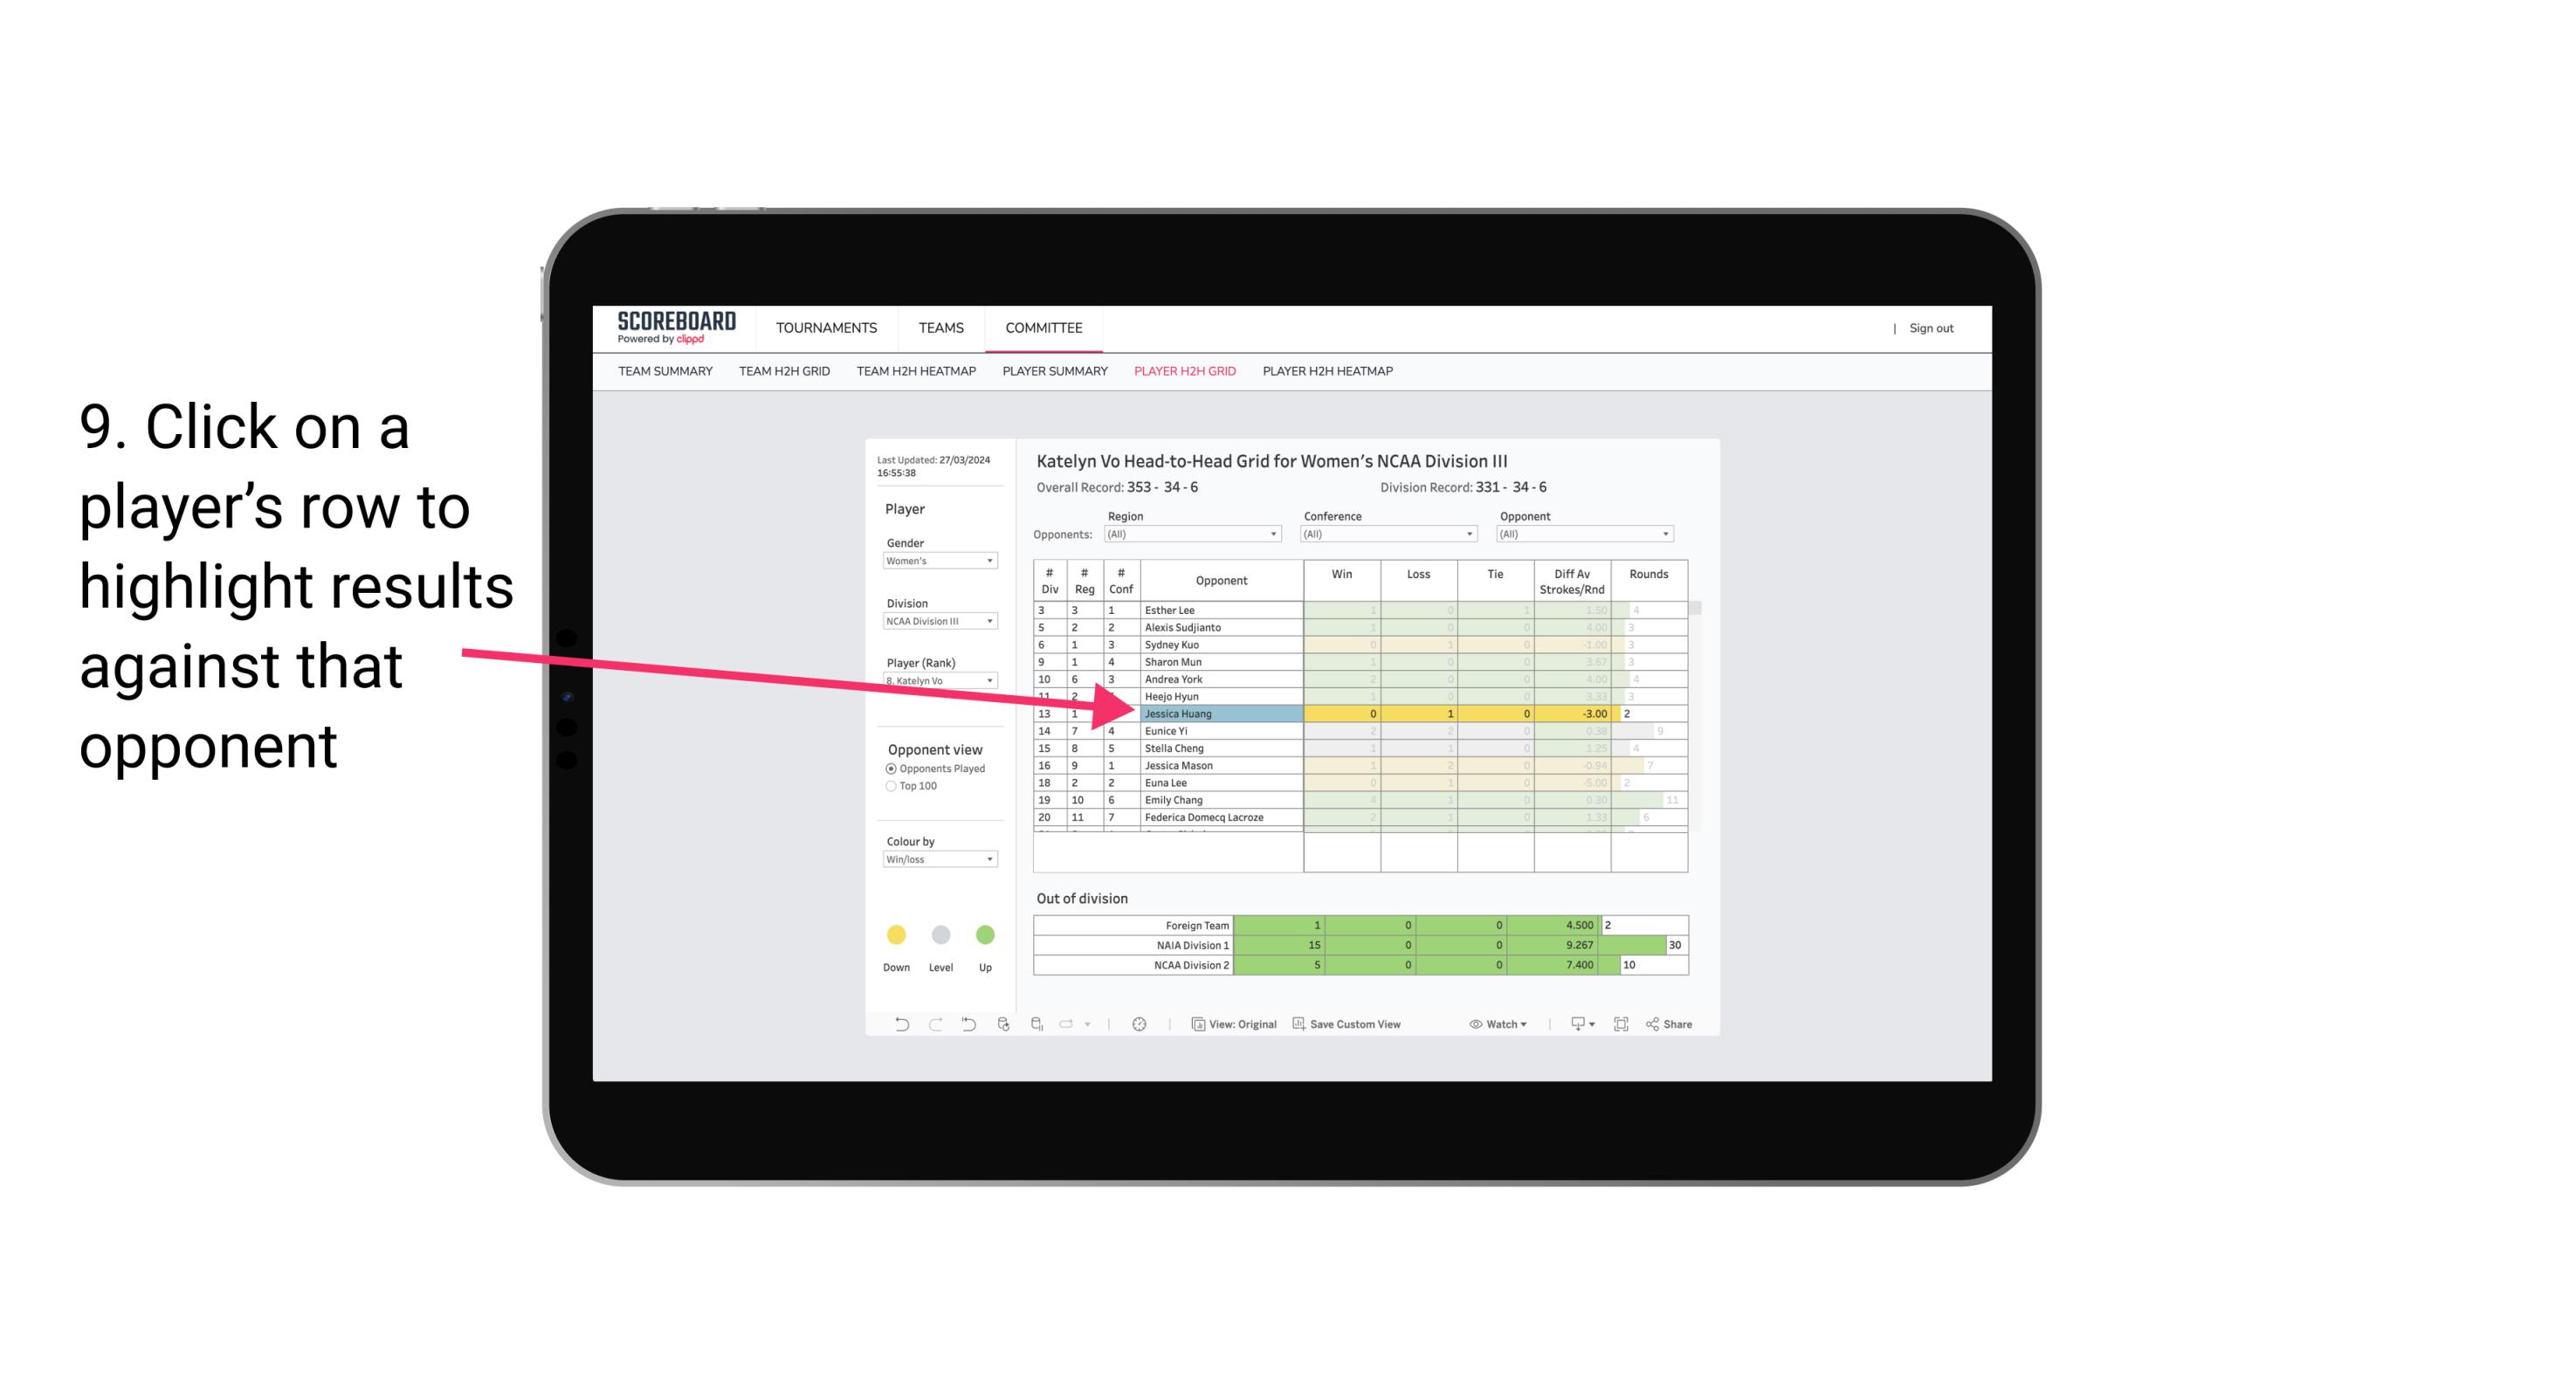
Task: Click the undo icon in toolbar
Action: point(894,1024)
